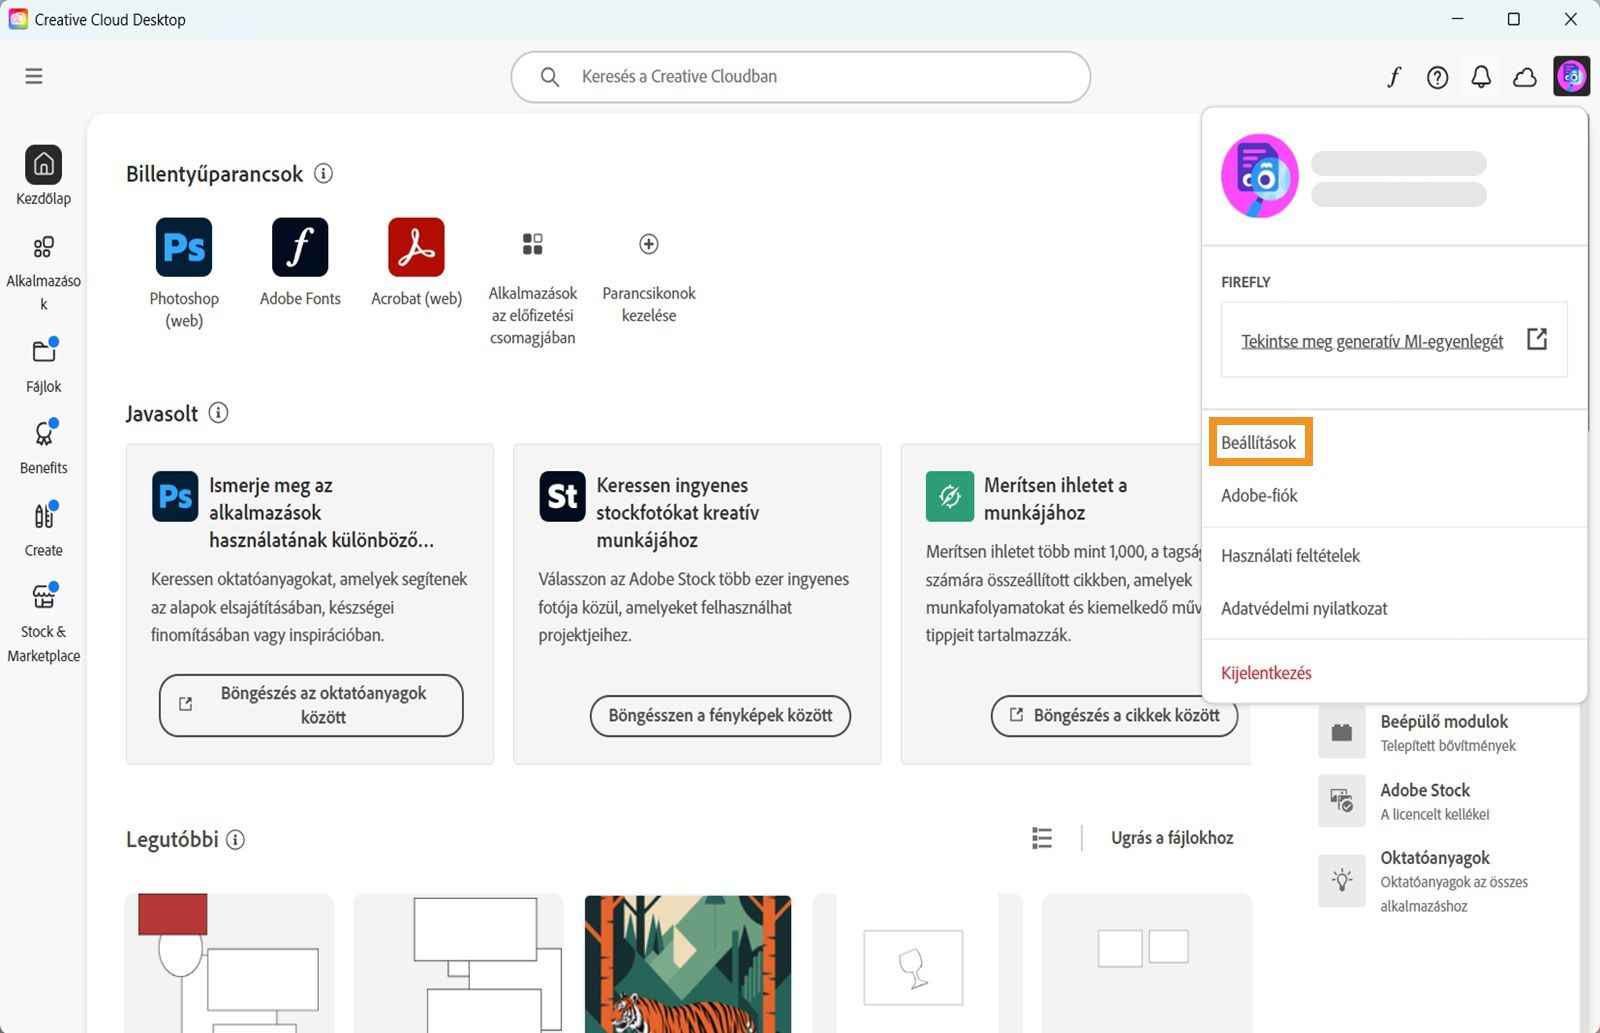This screenshot has height=1033, width=1600.
Task: Select Beállítások in account menu
Action: (x=1259, y=442)
